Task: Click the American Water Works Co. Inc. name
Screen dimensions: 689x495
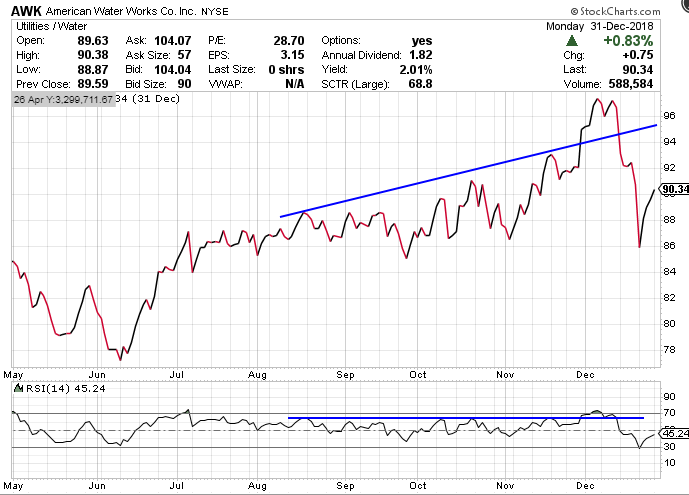Action: tap(121, 11)
